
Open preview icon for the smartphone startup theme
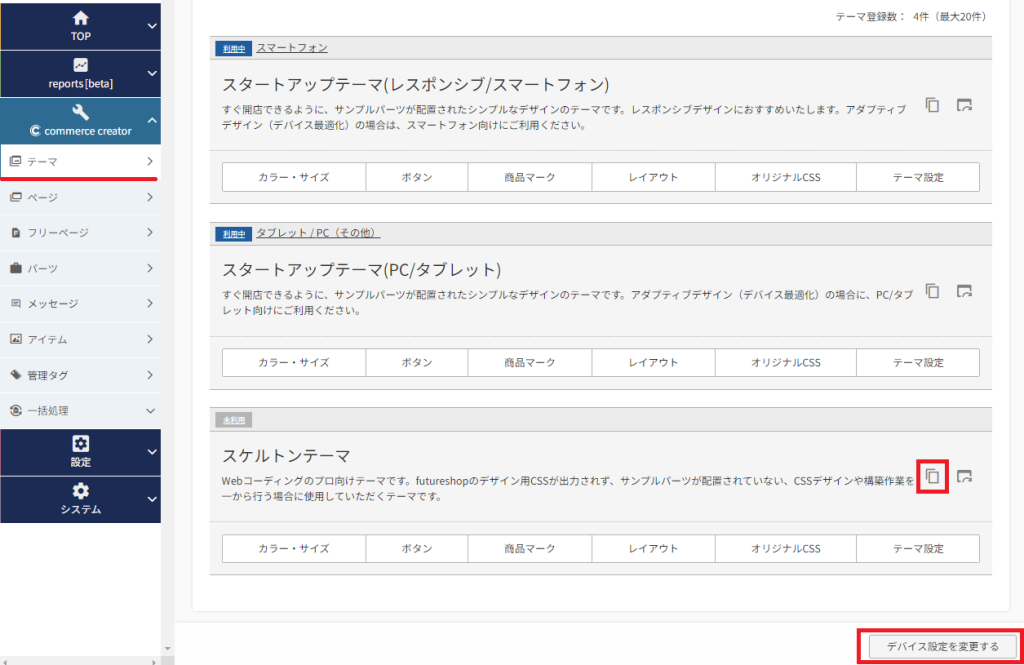pos(964,105)
